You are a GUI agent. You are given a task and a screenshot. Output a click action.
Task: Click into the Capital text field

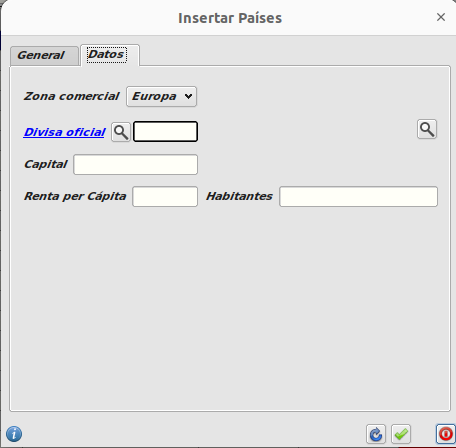click(136, 164)
